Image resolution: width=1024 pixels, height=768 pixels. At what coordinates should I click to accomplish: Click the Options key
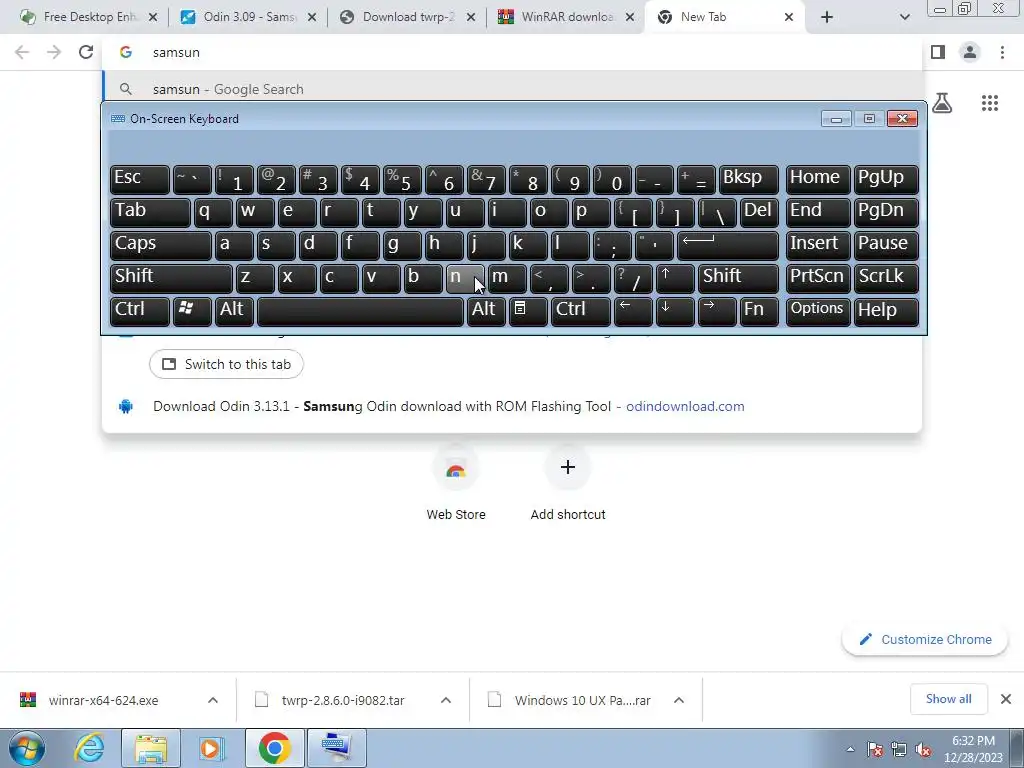[x=818, y=310]
